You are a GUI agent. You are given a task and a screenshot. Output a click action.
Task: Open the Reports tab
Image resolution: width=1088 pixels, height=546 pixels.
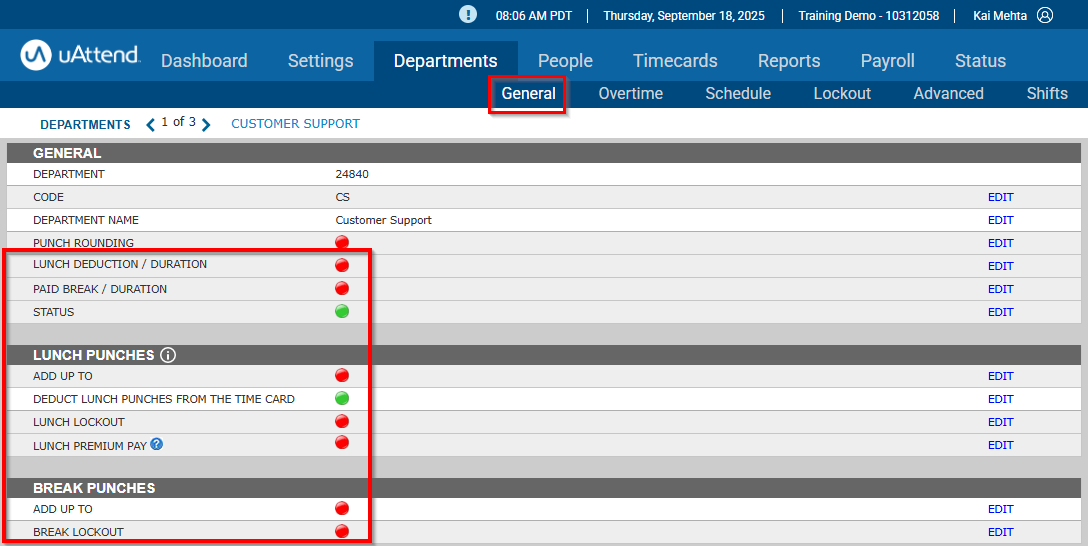click(x=789, y=61)
